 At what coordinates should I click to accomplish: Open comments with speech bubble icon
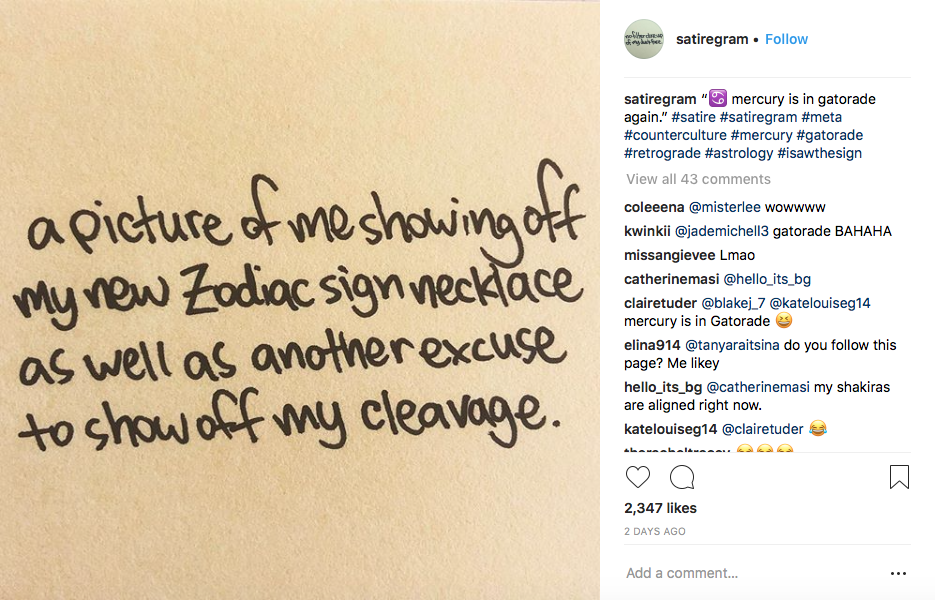point(682,477)
